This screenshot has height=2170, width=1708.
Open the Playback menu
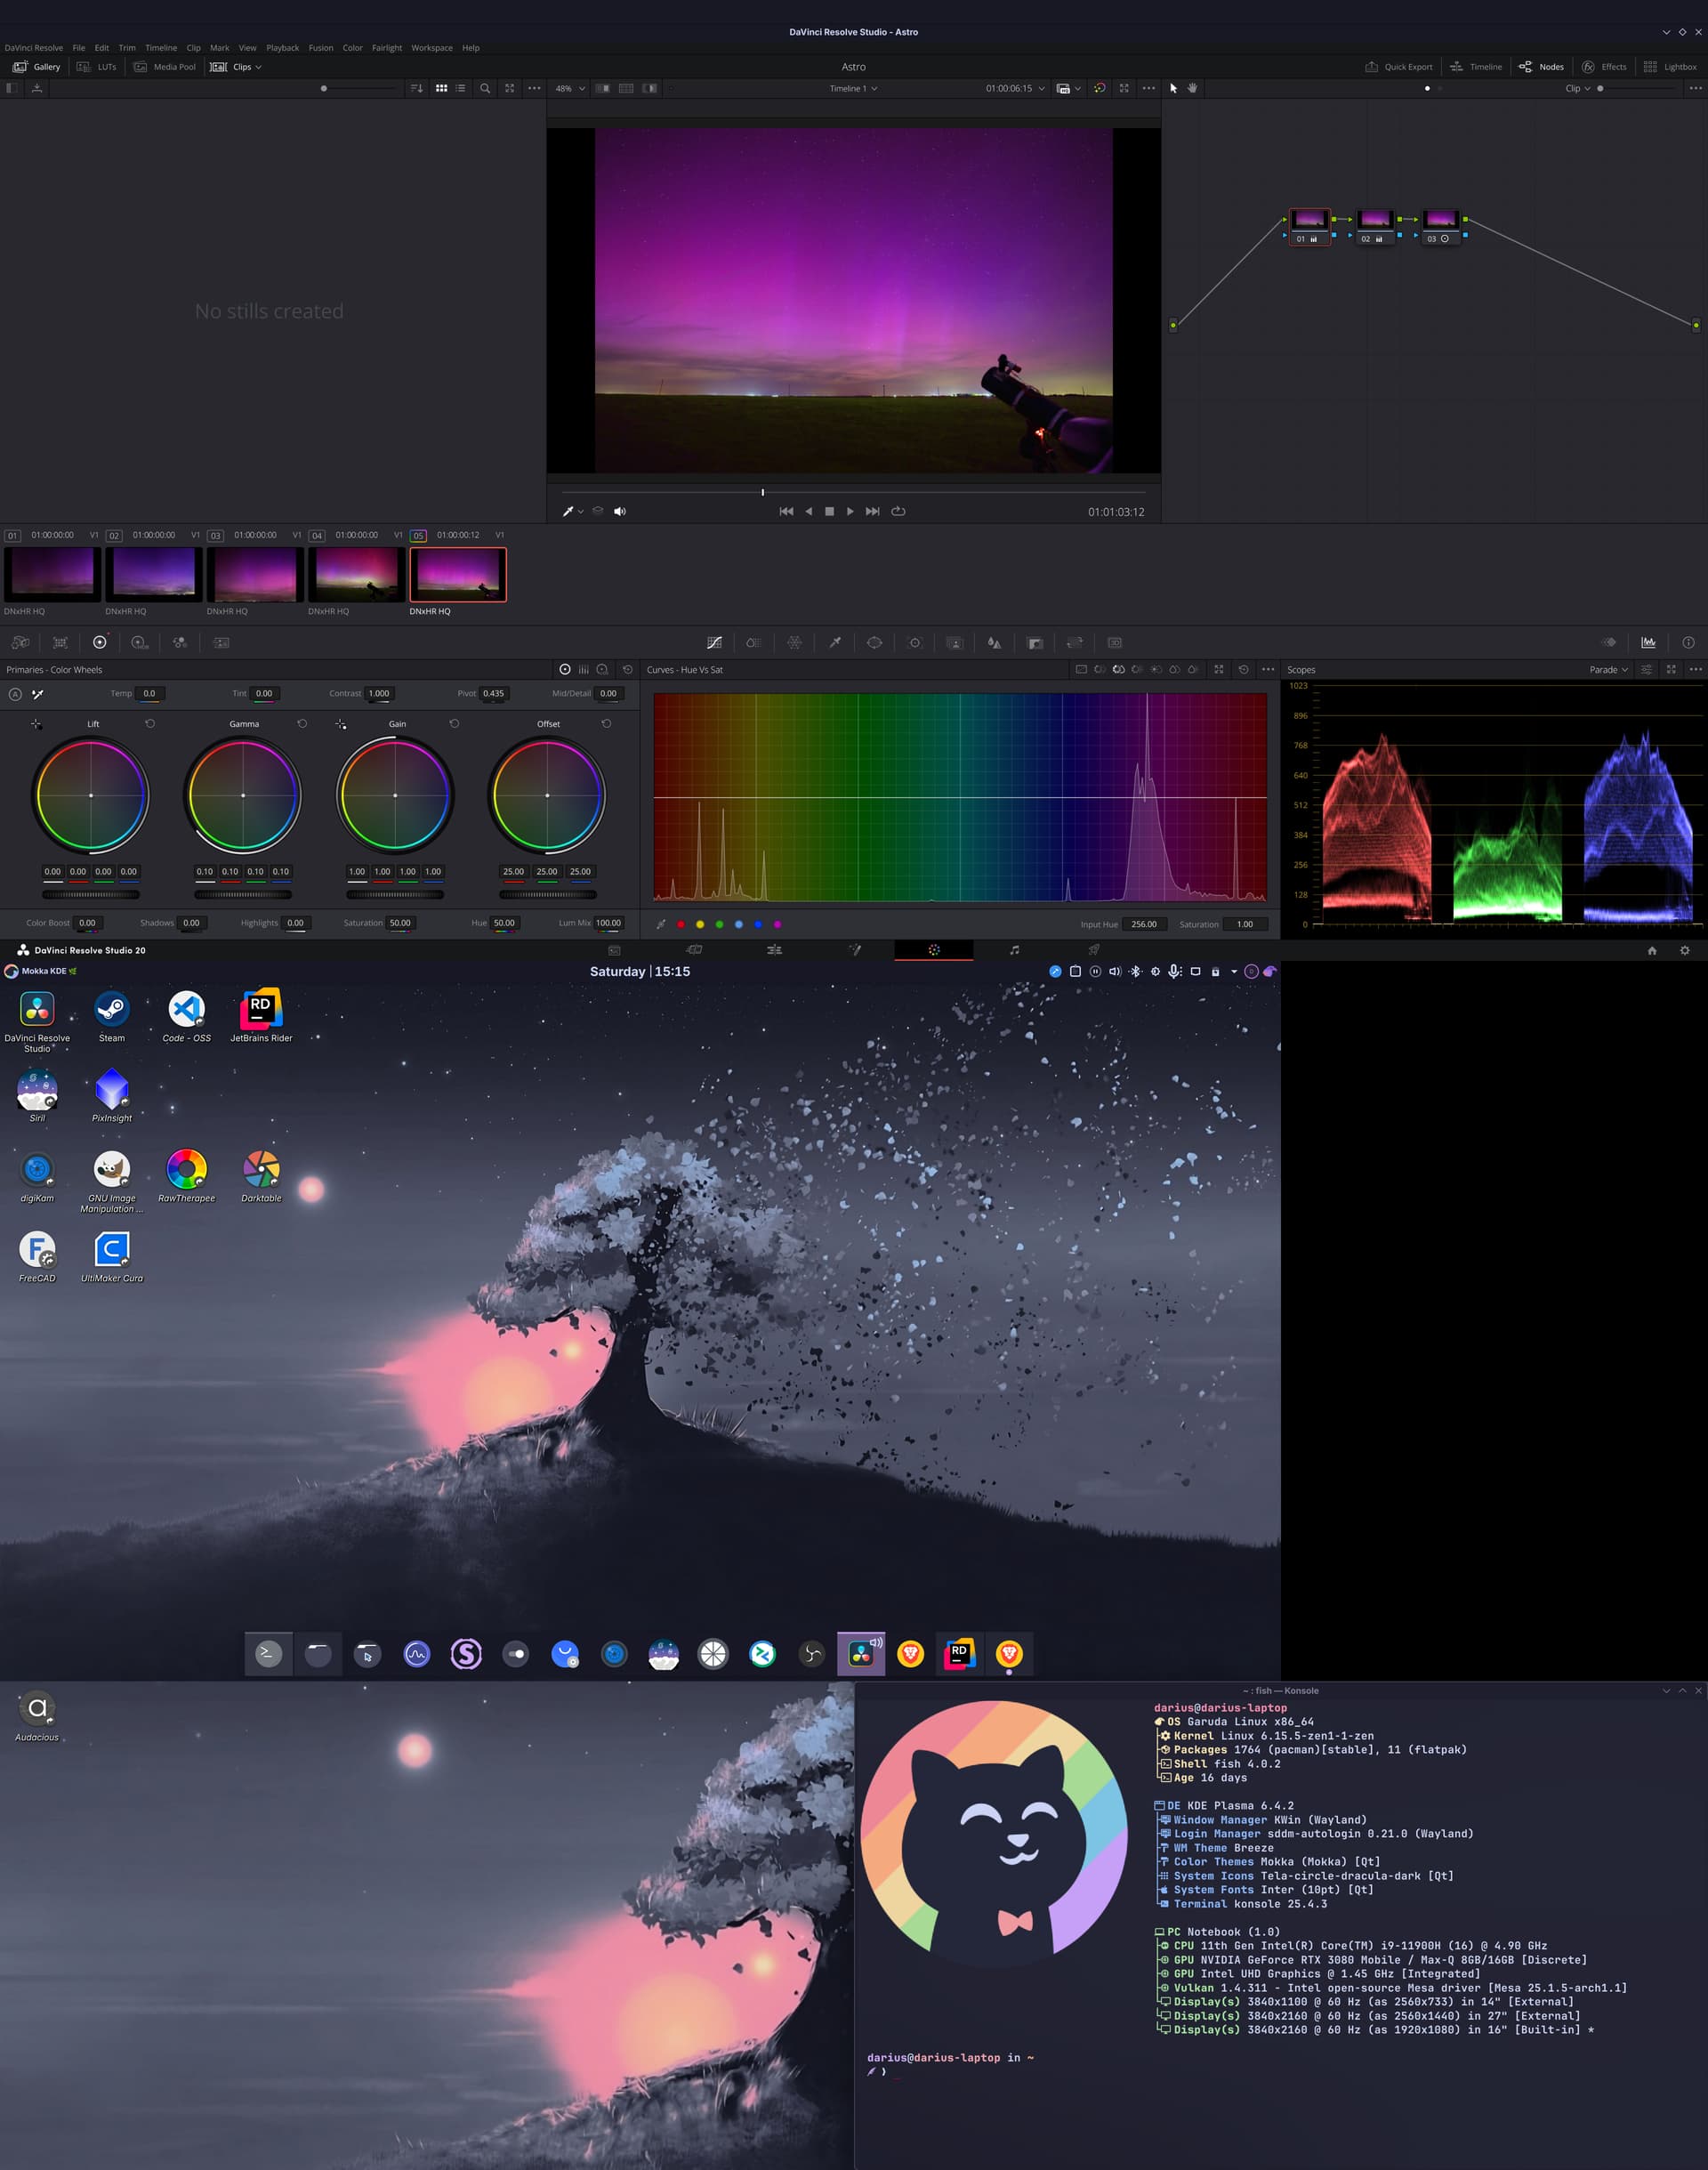pyautogui.click(x=282, y=48)
